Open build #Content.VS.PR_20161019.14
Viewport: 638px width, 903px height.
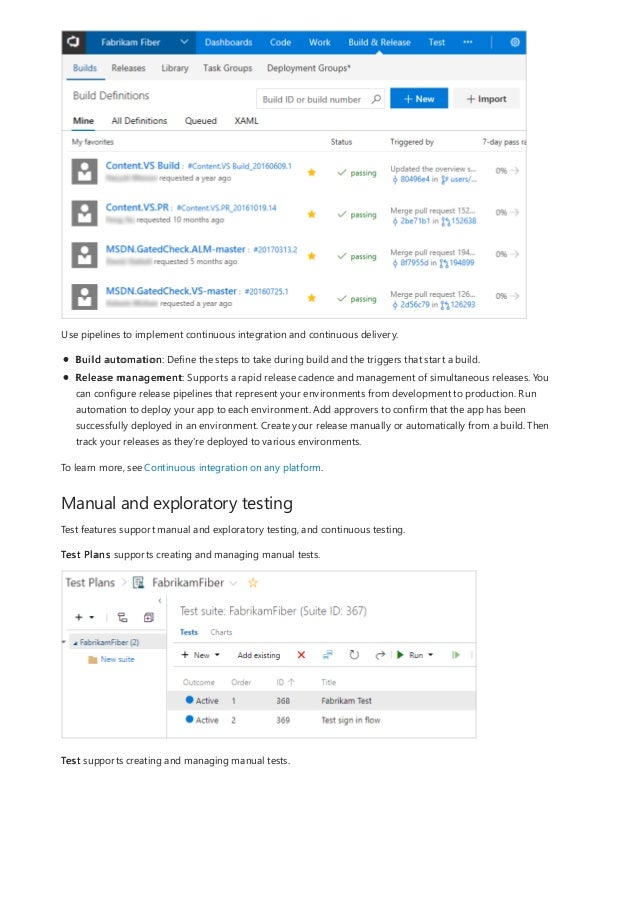coord(226,208)
